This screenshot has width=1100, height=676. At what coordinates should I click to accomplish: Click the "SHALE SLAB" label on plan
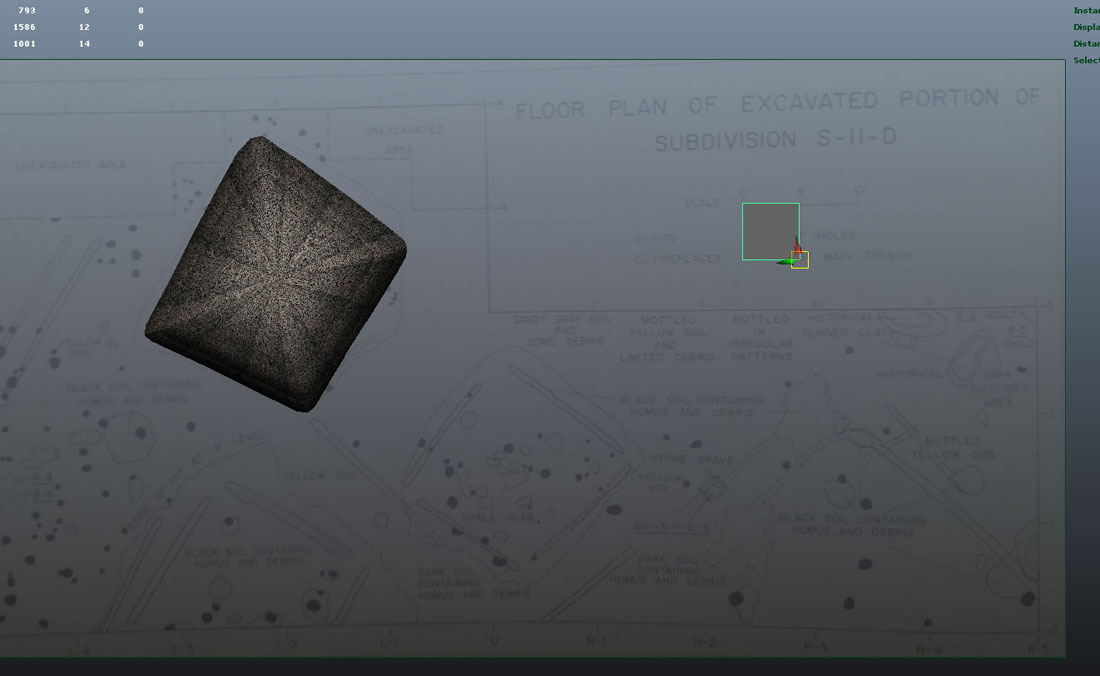(x=497, y=517)
